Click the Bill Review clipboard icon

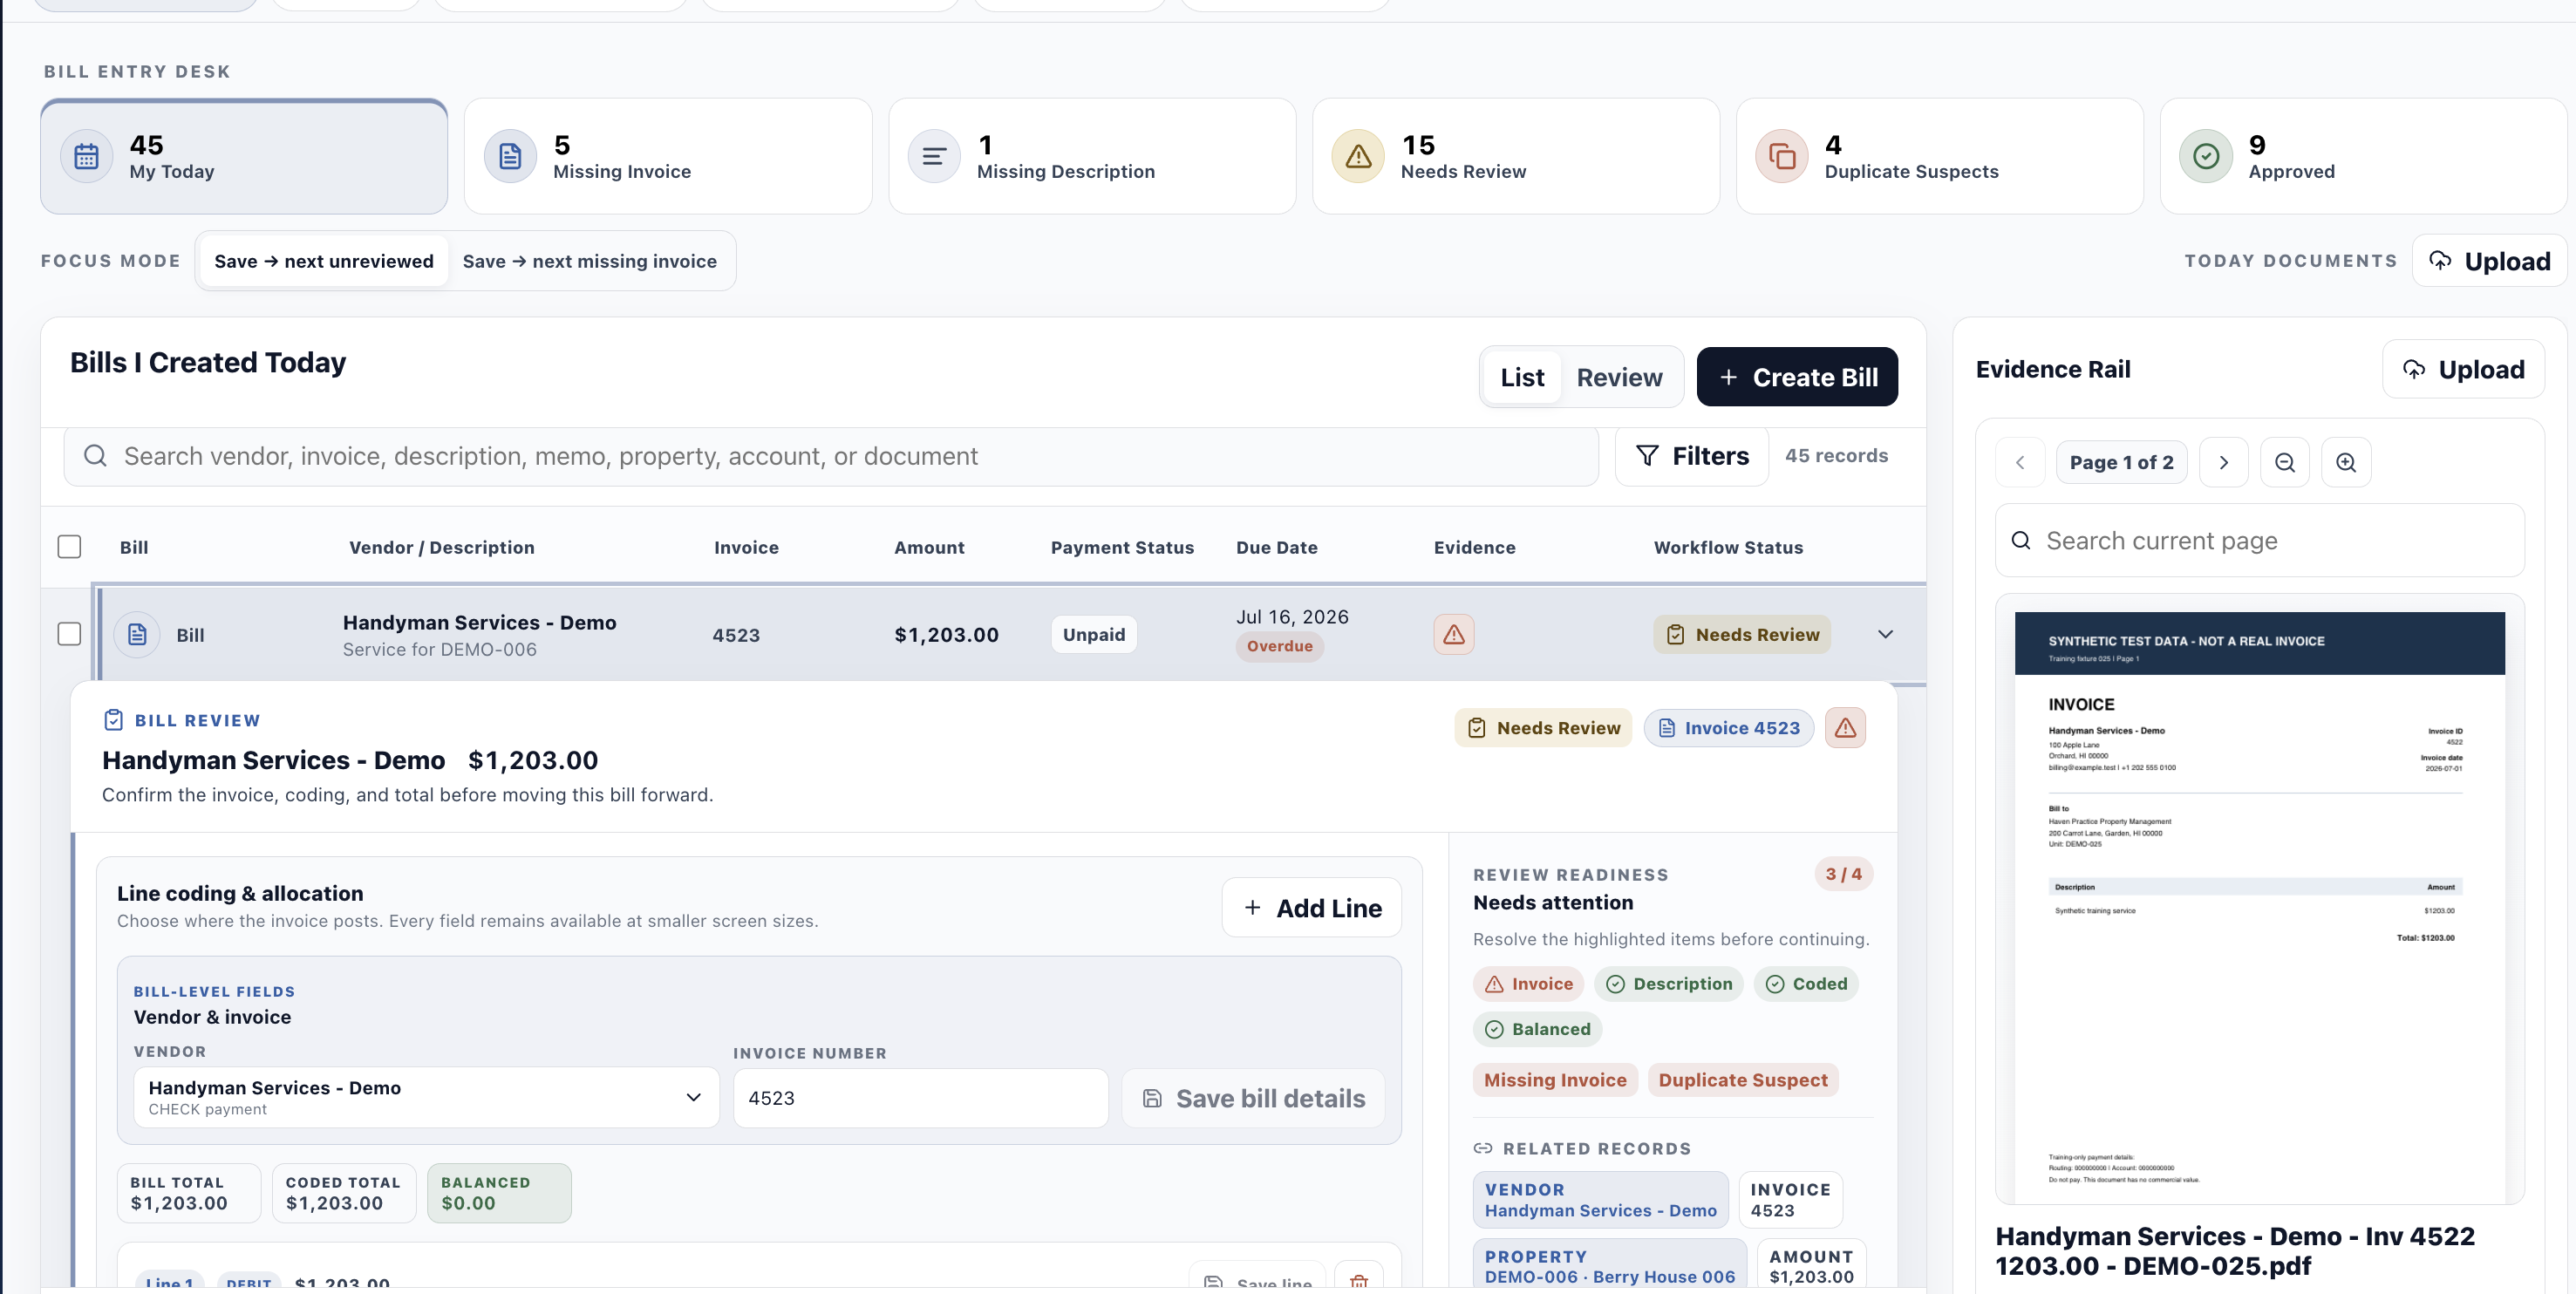click(114, 720)
